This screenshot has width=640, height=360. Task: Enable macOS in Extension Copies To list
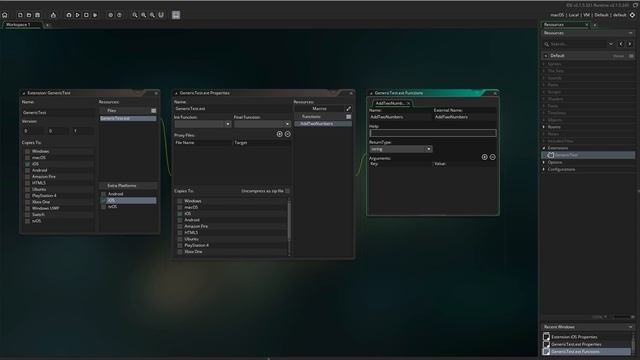pyautogui.click(x=28, y=158)
